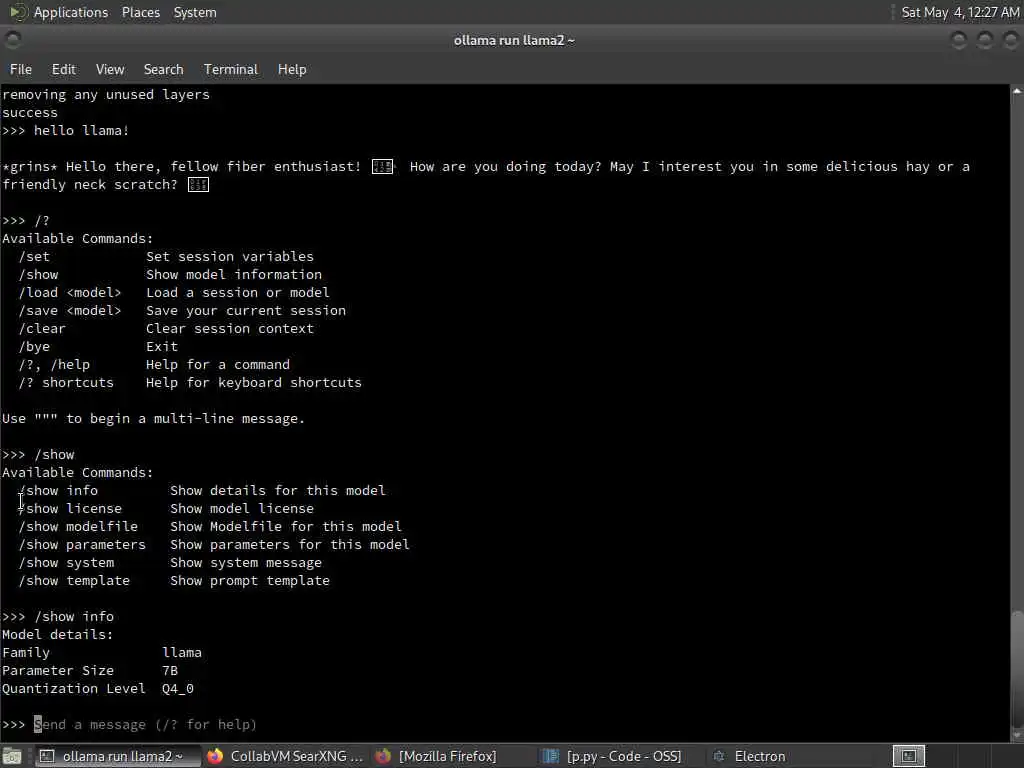Click the show desktop icon in taskbar
The image size is (1024, 768).
[x=12, y=756]
